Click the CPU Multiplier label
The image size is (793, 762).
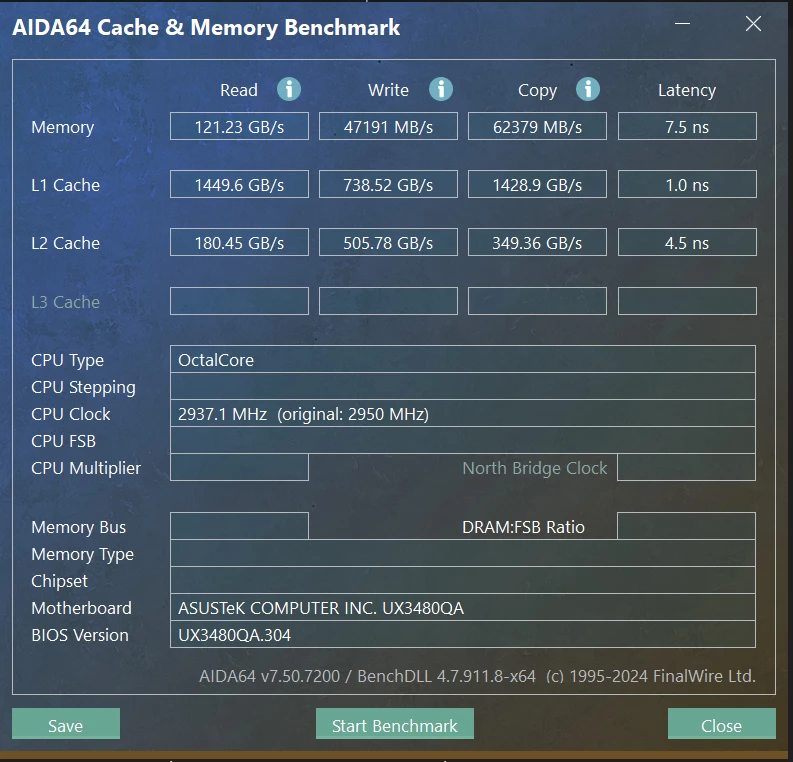pyautogui.click(x=86, y=468)
